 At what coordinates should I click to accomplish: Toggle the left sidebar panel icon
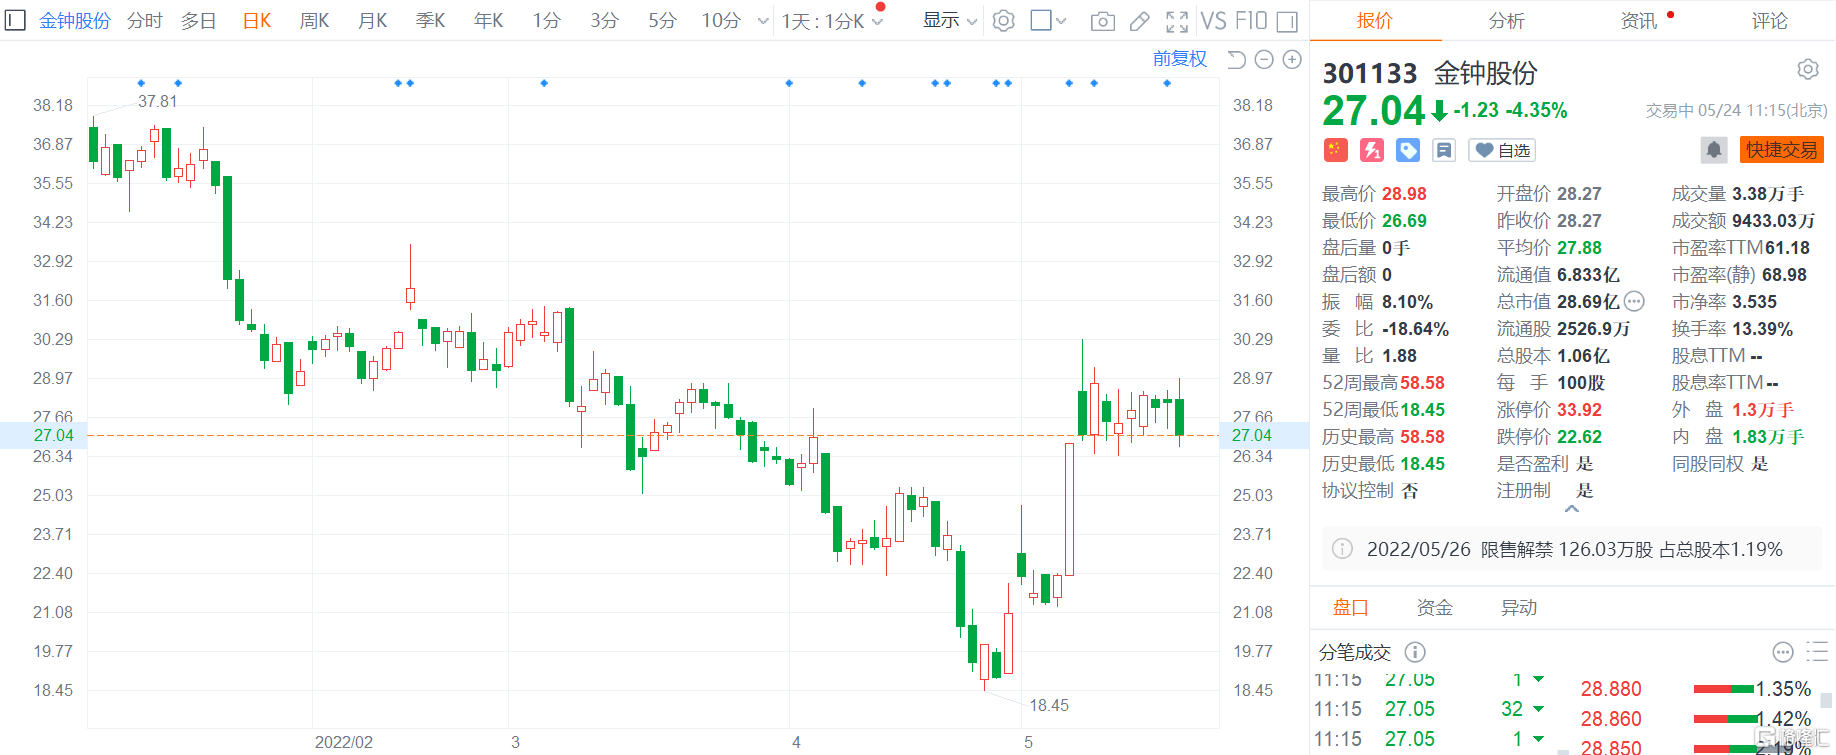(x=15, y=20)
